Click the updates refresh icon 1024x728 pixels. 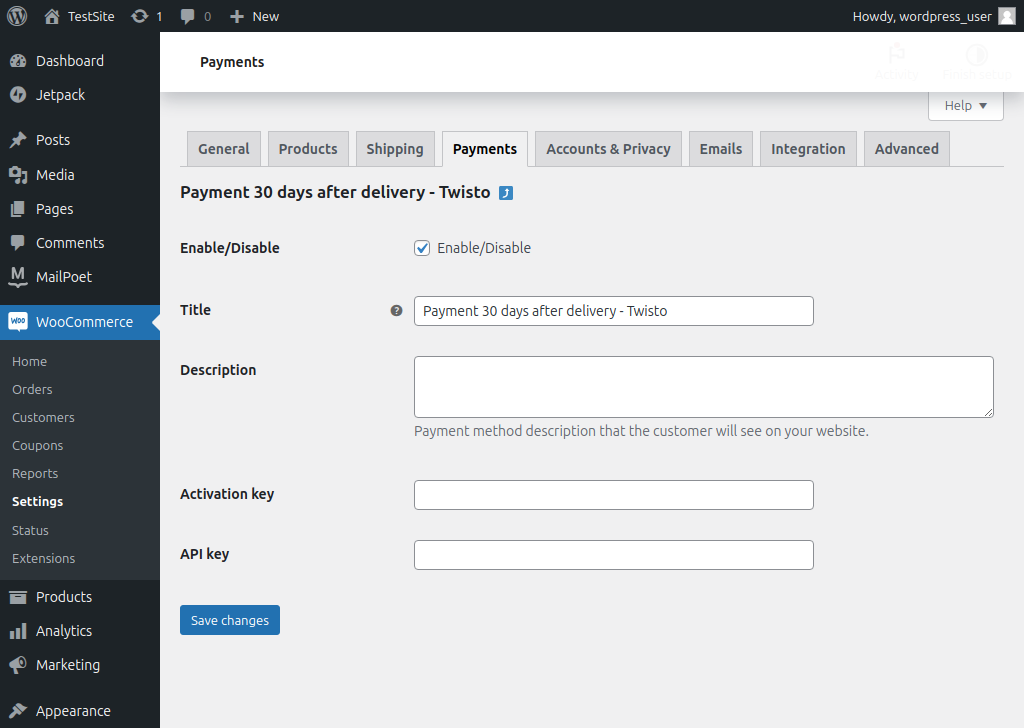[141, 16]
